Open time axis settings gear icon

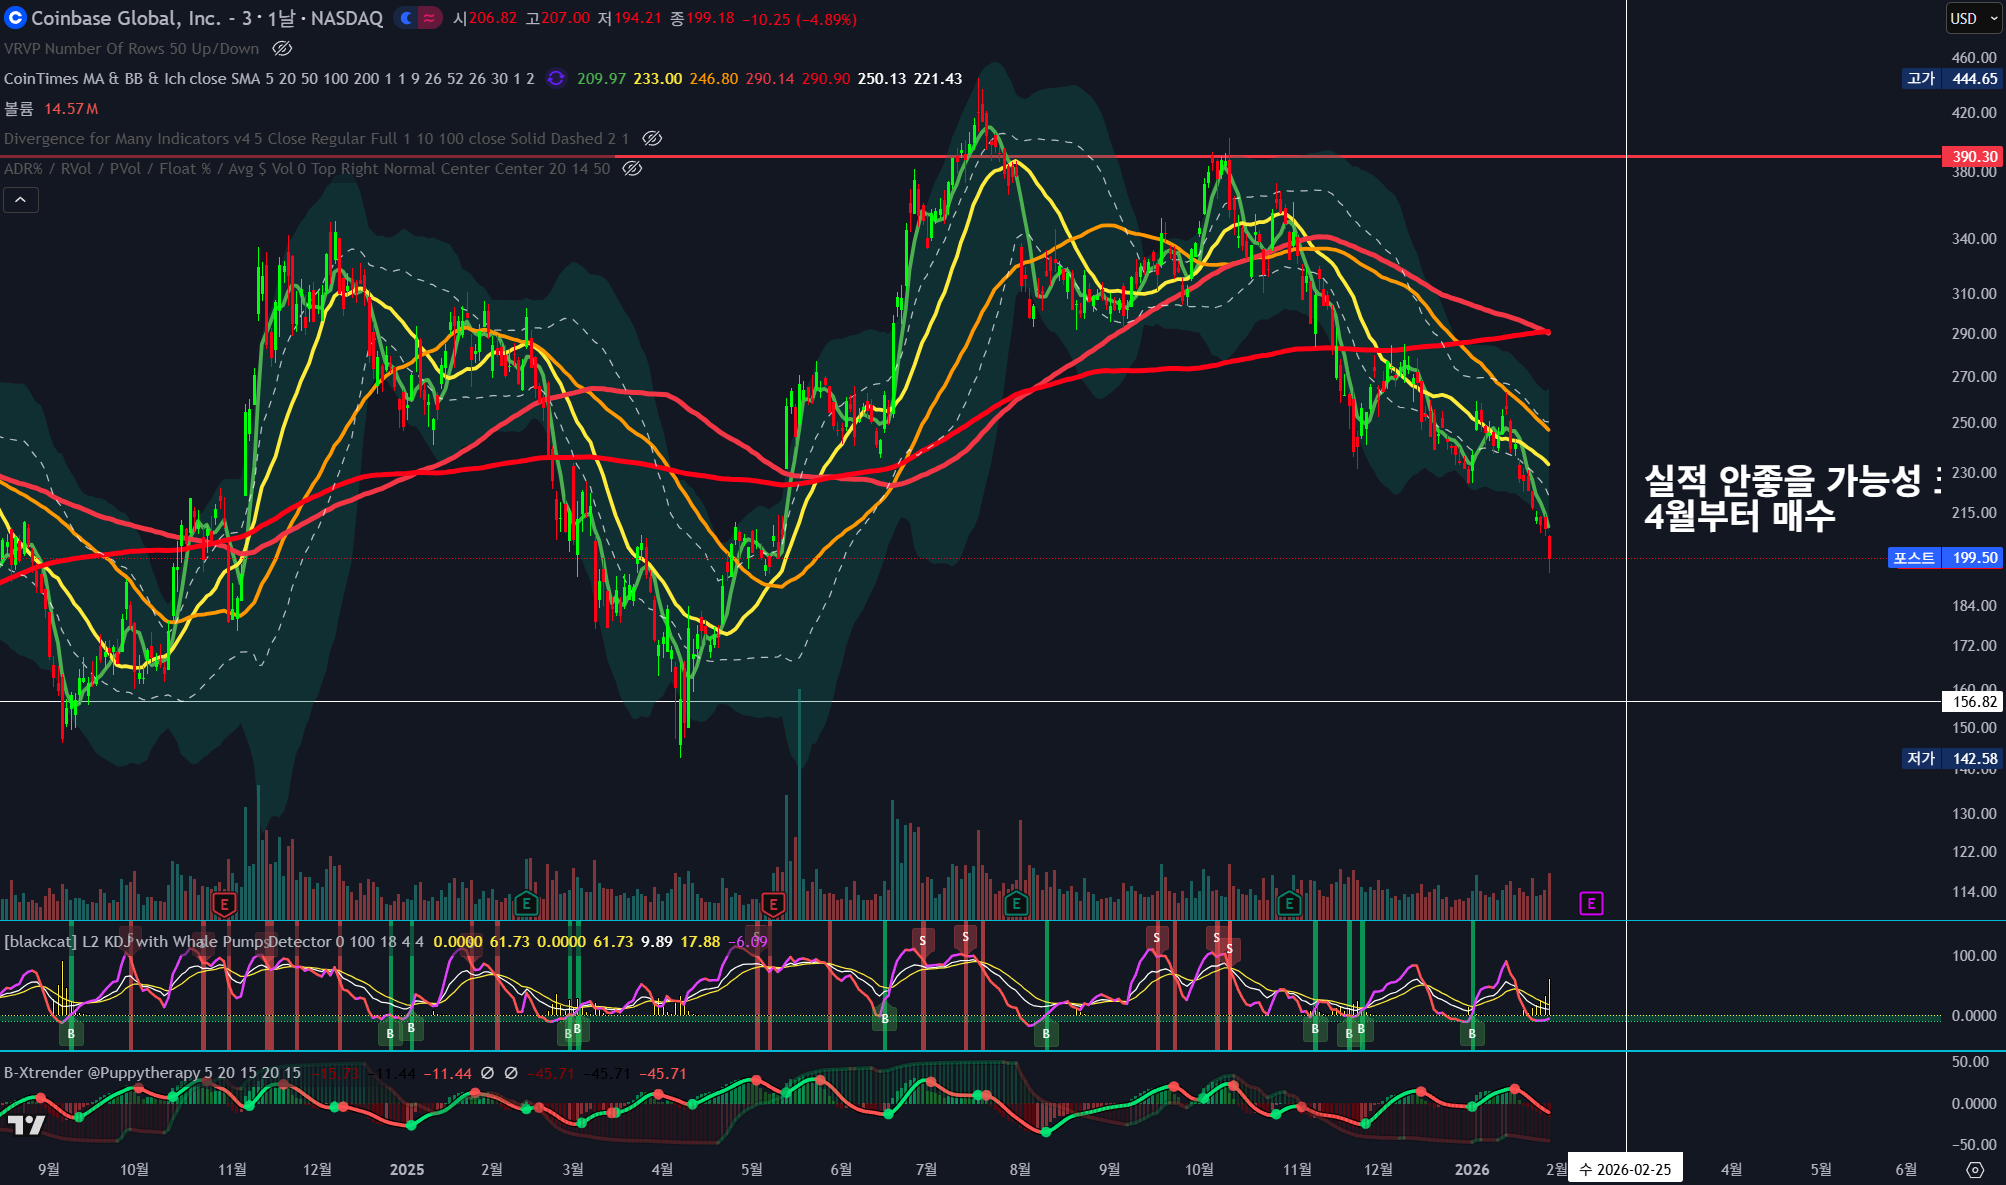tap(1975, 1169)
